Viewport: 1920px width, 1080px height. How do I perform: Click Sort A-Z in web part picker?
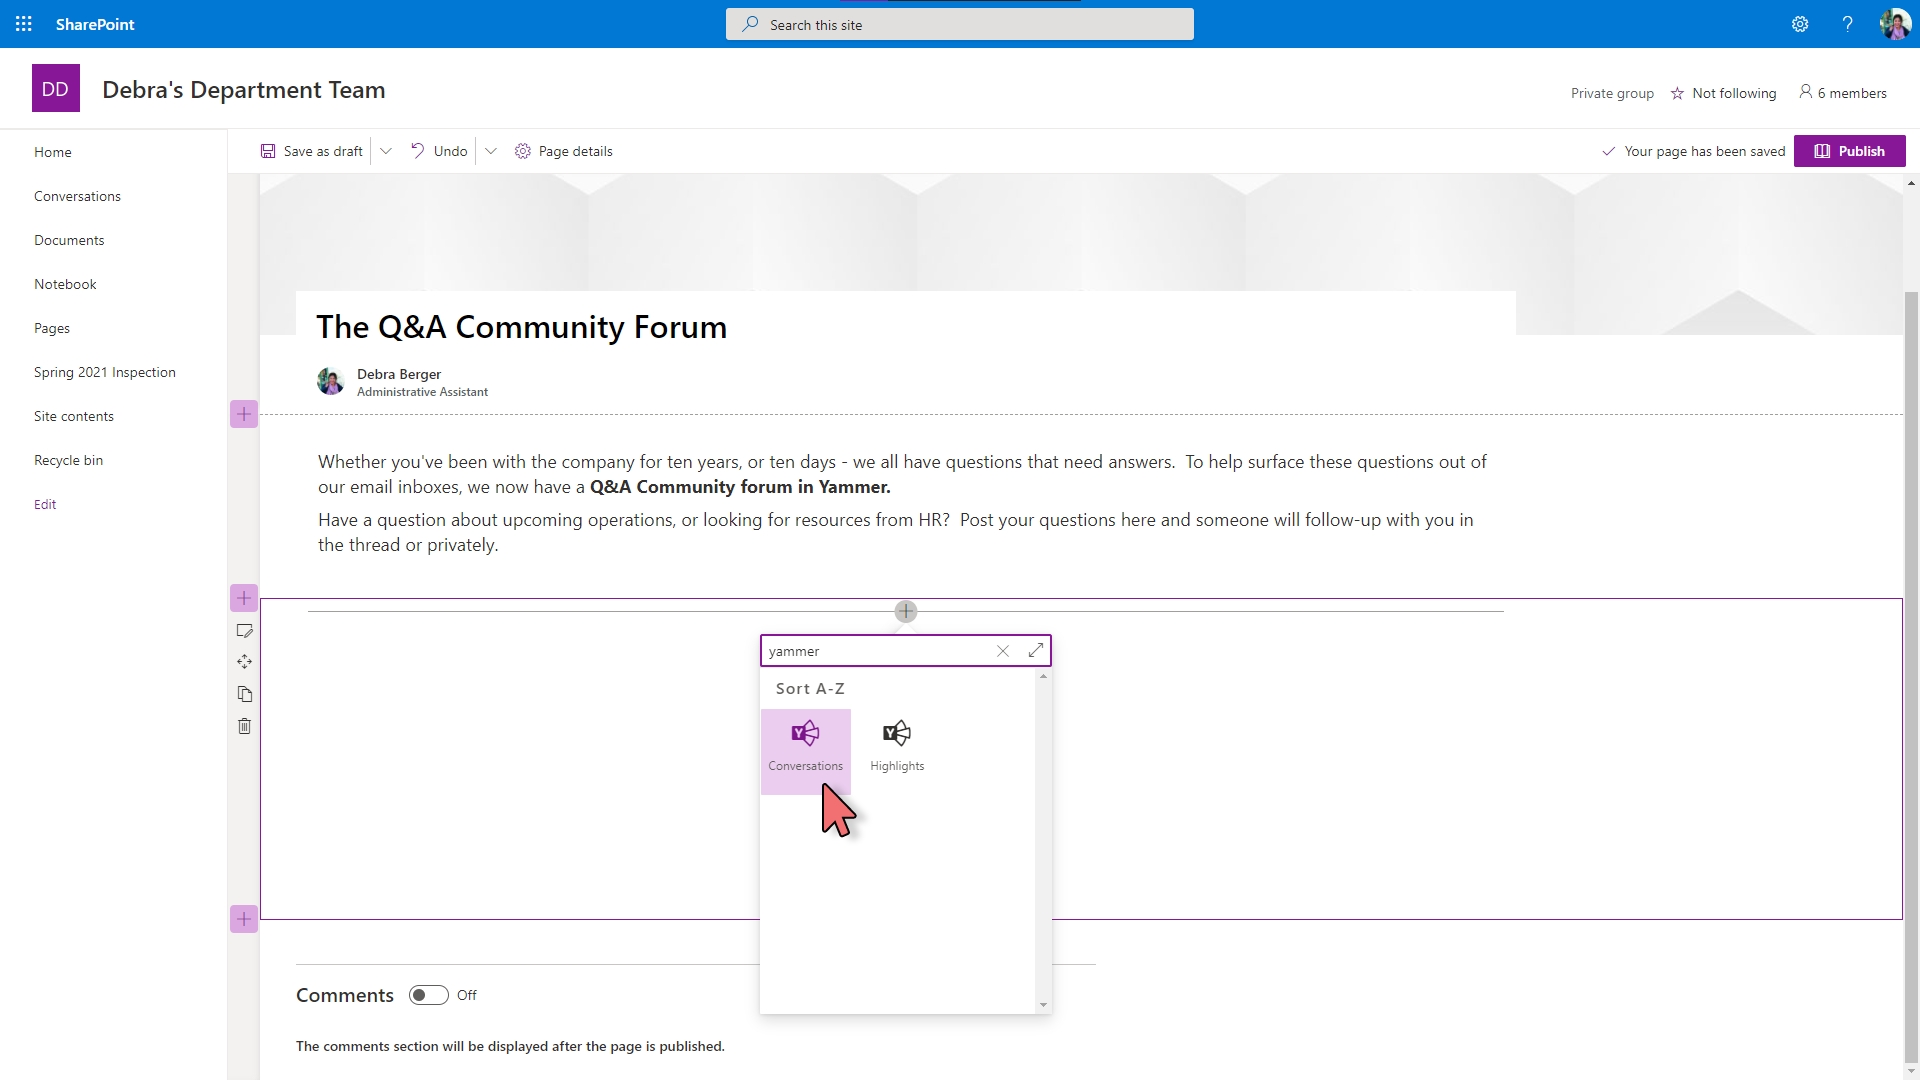[810, 689]
